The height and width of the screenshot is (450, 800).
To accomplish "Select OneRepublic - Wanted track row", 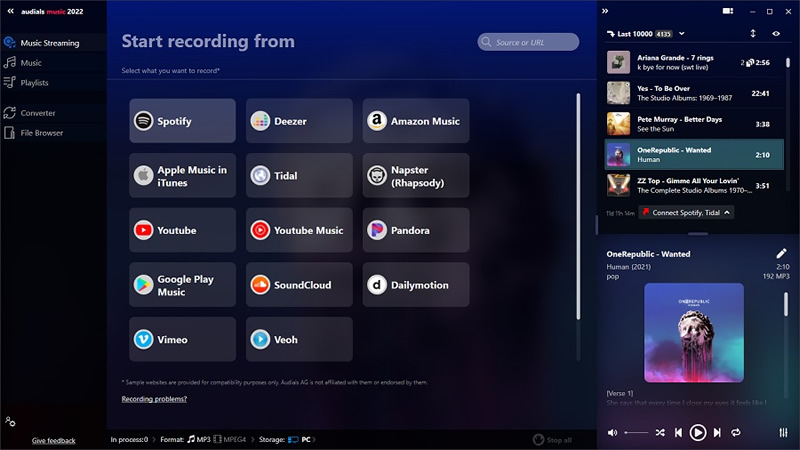I will (x=694, y=155).
